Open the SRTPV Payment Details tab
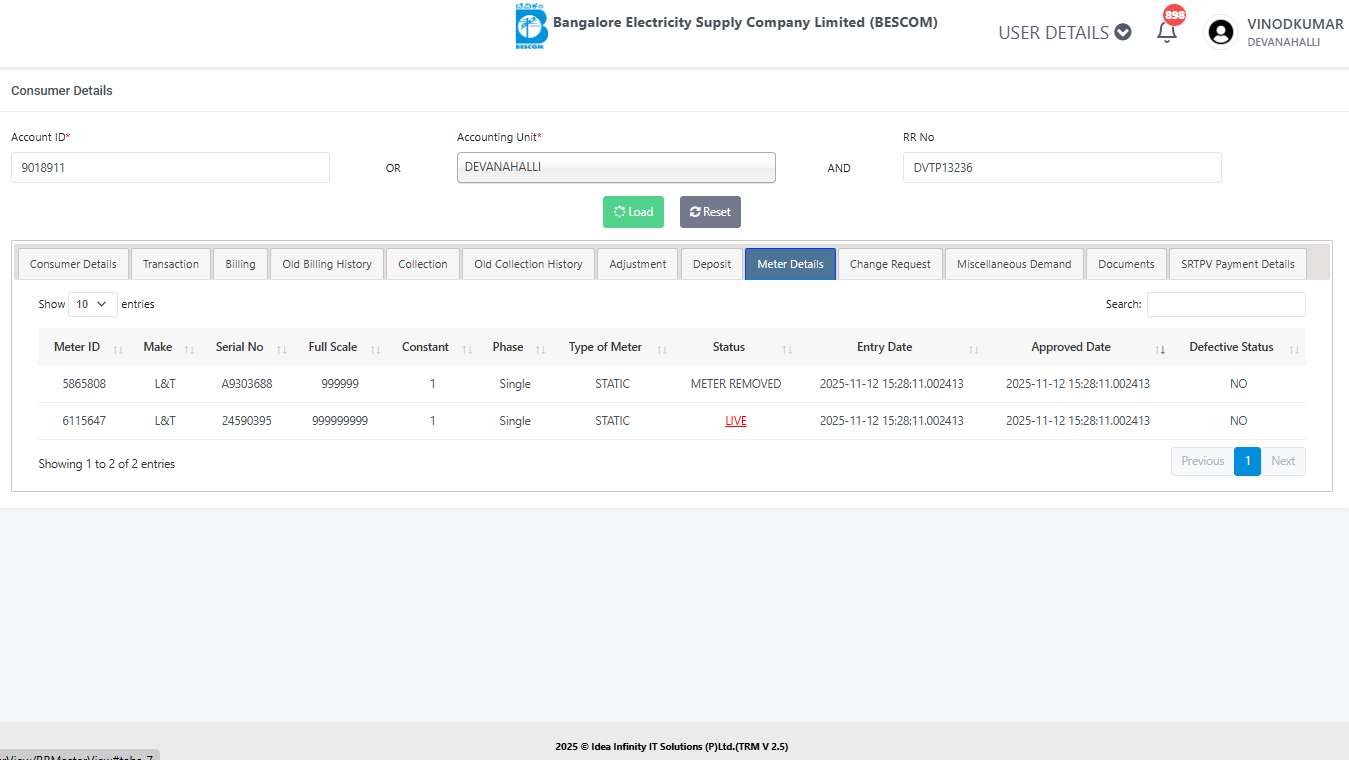The height and width of the screenshot is (760, 1349). [1237, 264]
